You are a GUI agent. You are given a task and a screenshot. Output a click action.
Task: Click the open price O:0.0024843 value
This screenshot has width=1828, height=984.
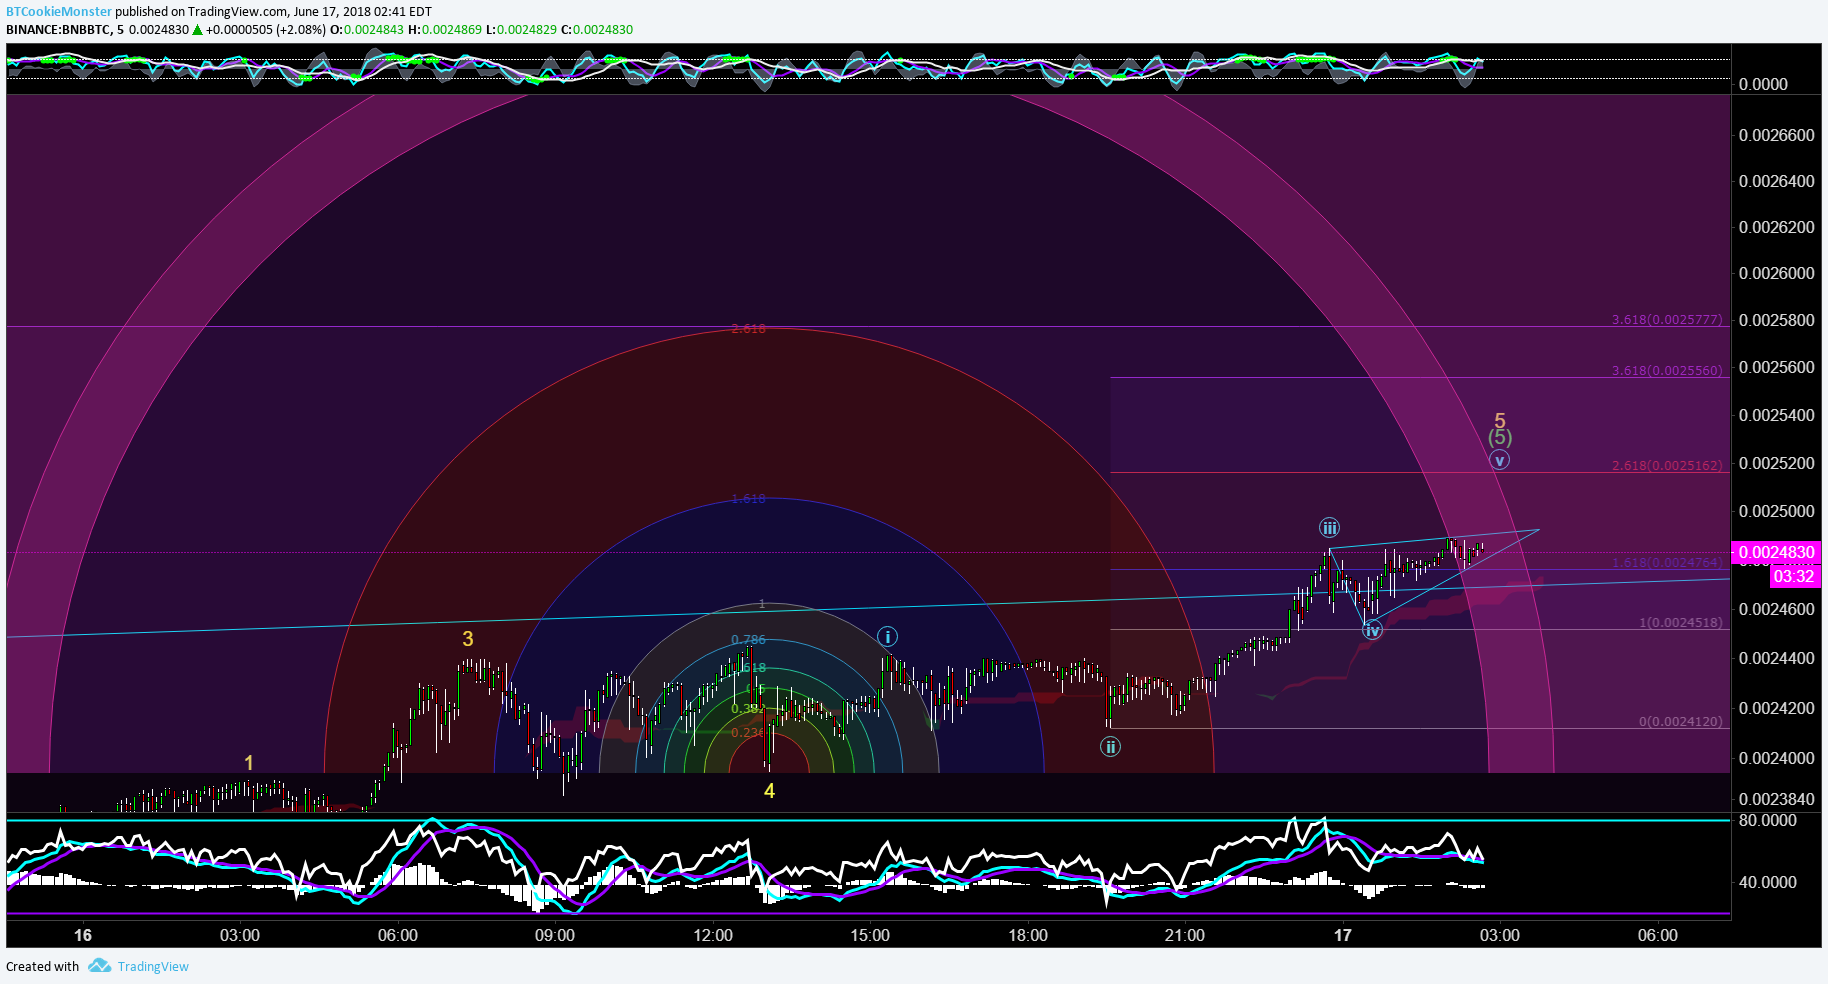pos(367,30)
